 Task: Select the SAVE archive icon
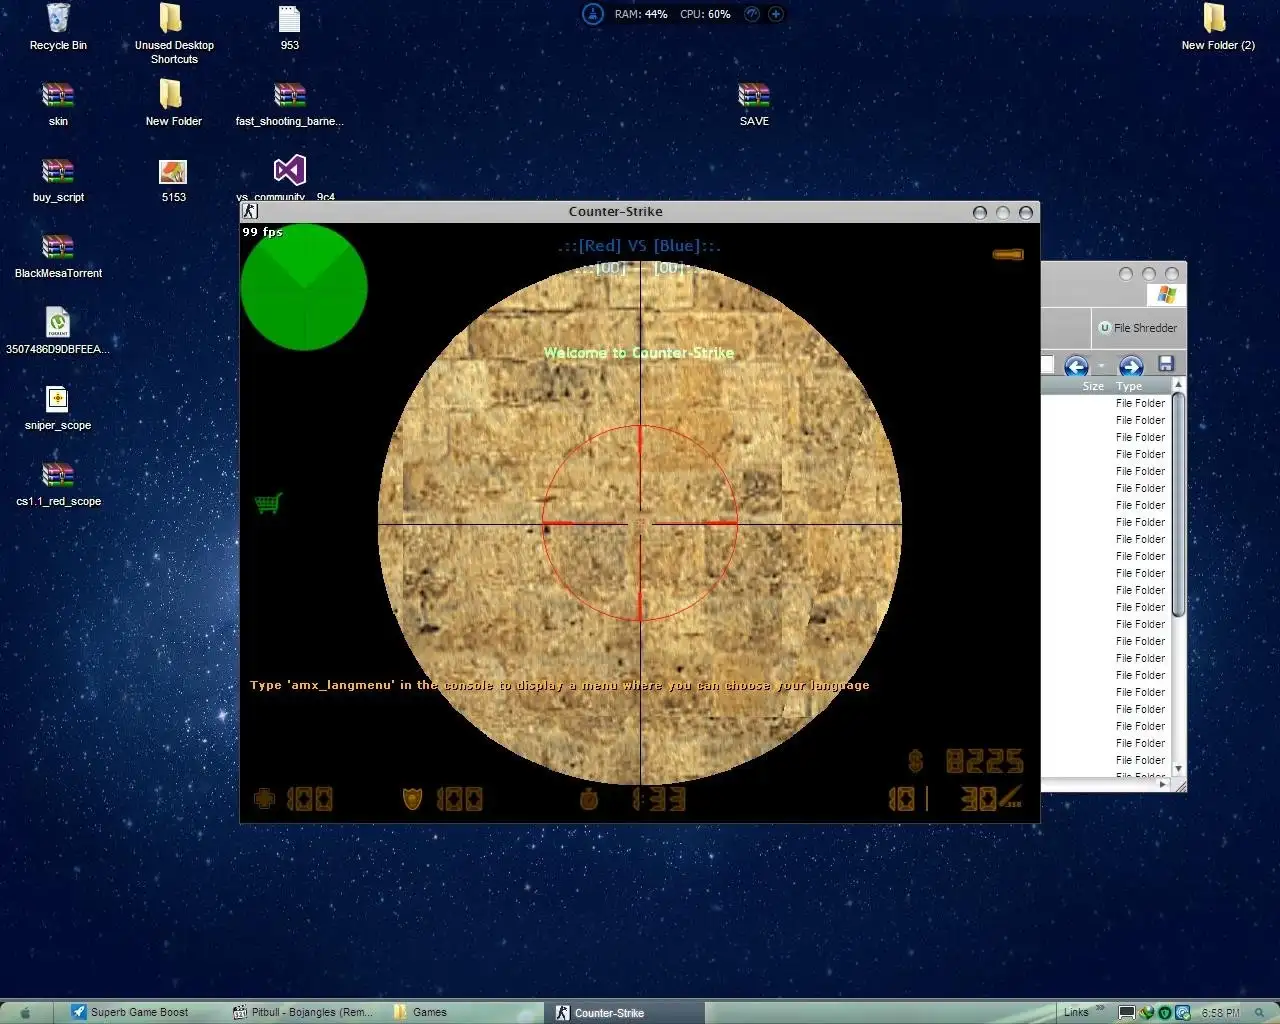(x=754, y=95)
